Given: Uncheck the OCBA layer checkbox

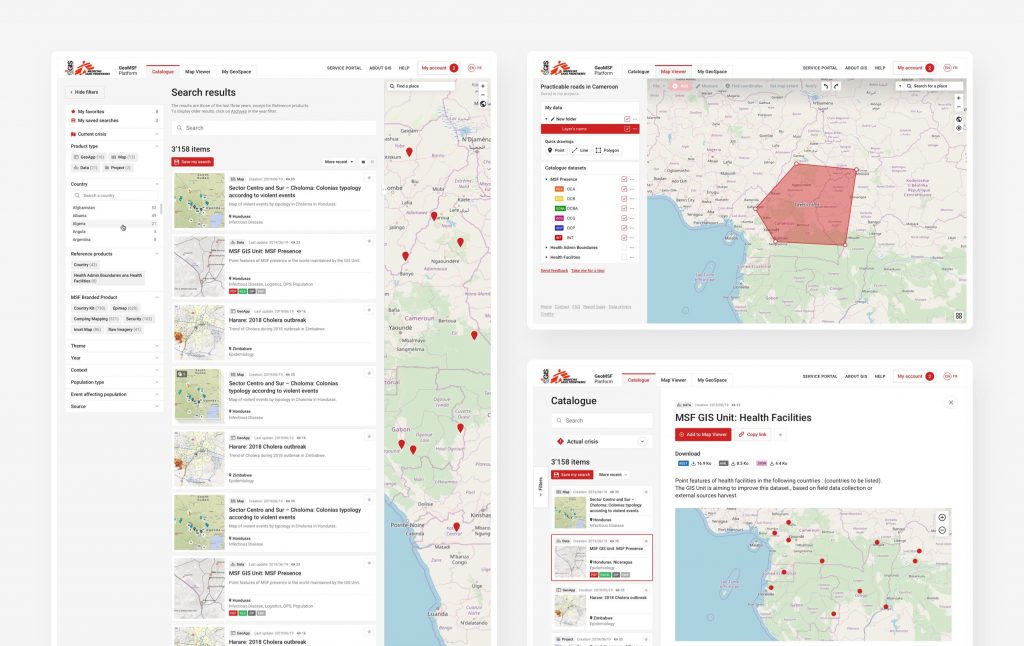Looking at the screenshot, I should 624,208.
